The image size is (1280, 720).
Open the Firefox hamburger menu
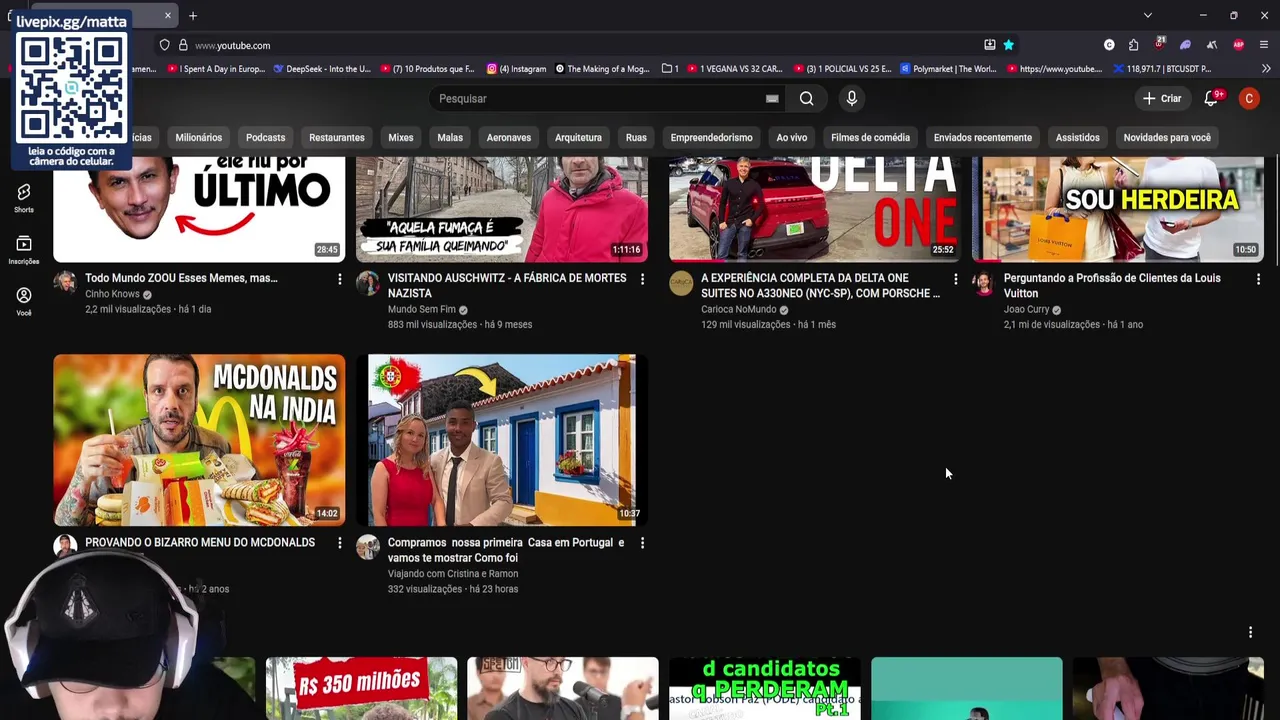click(1264, 45)
